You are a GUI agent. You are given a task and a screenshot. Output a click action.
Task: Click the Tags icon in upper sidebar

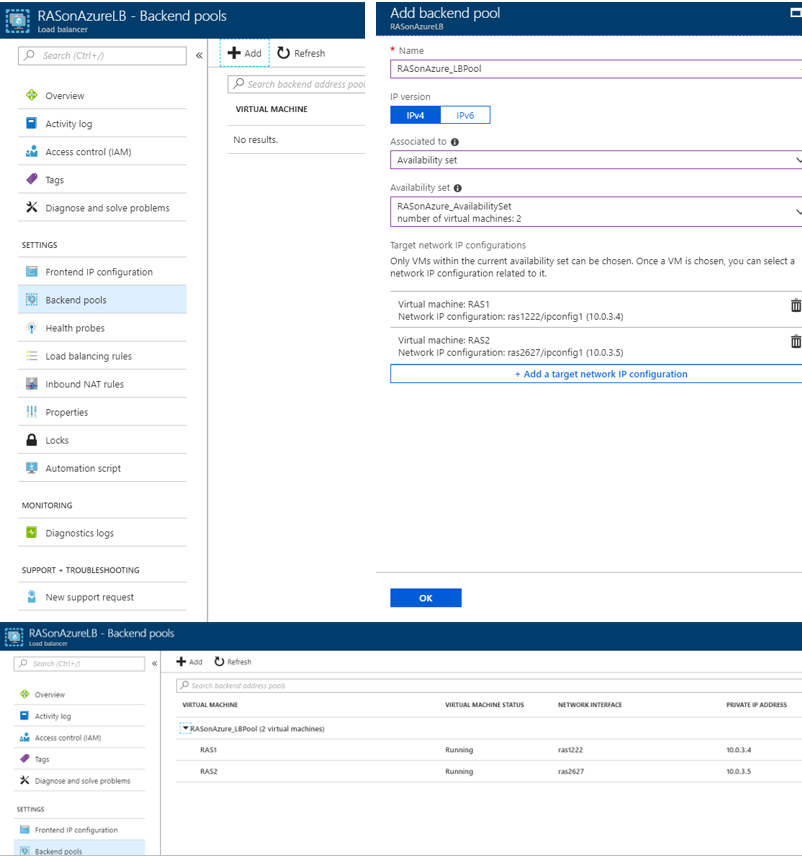pyautogui.click(x=31, y=180)
